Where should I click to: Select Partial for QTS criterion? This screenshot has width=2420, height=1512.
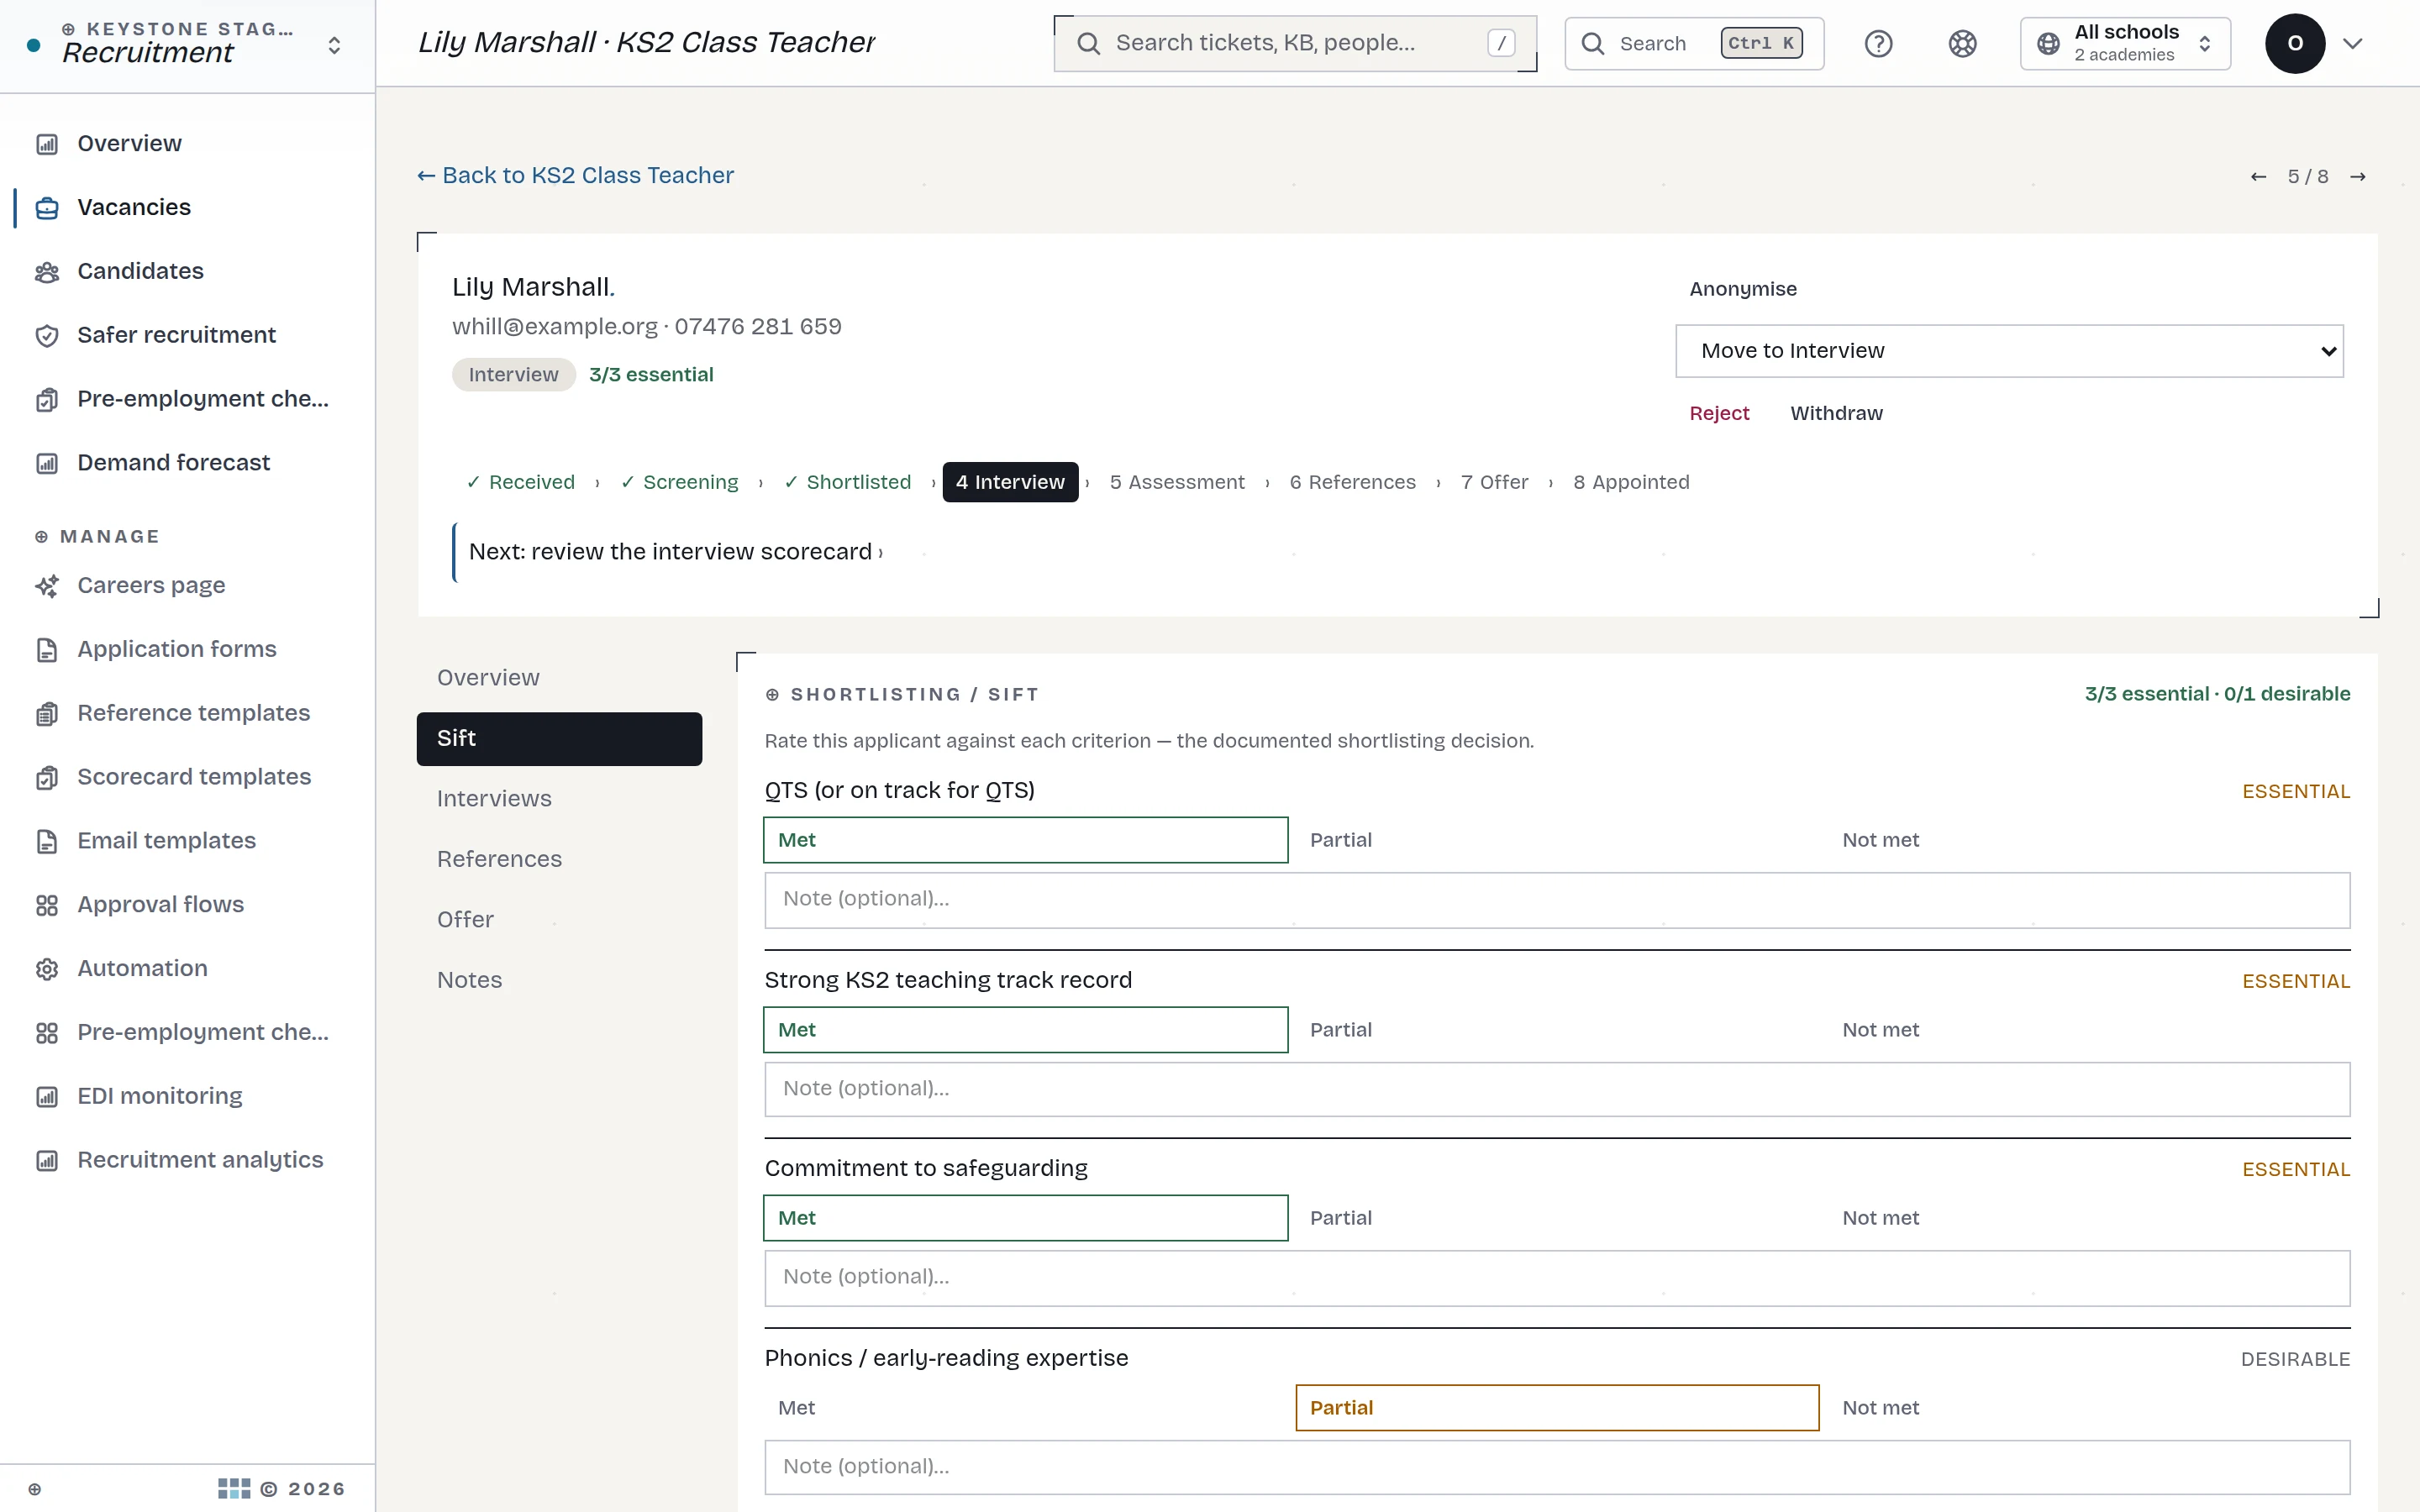1557,840
